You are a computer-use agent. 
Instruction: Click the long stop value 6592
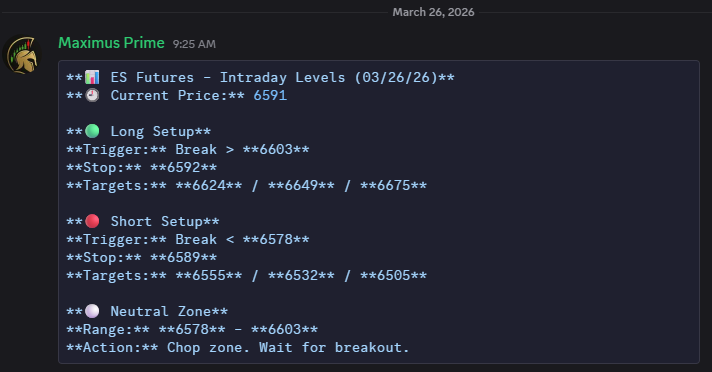tap(184, 168)
